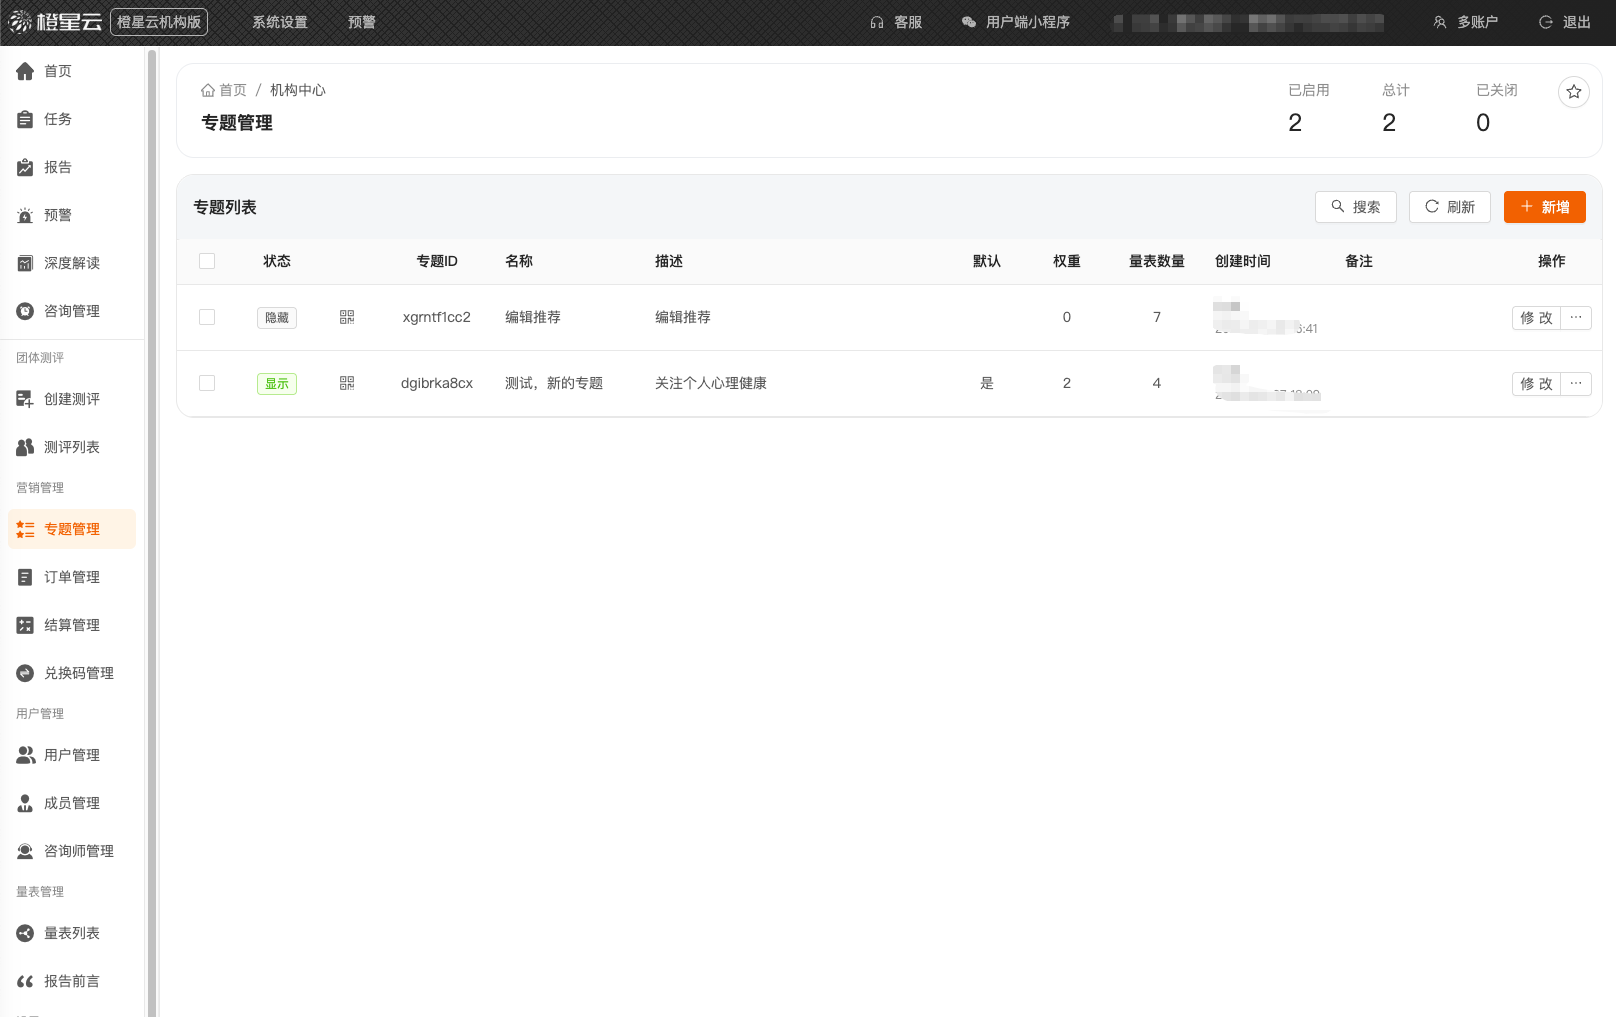Select checkbox for dgibrka8cx row
This screenshot has width=1616, height=1017.
click(207, 383)
